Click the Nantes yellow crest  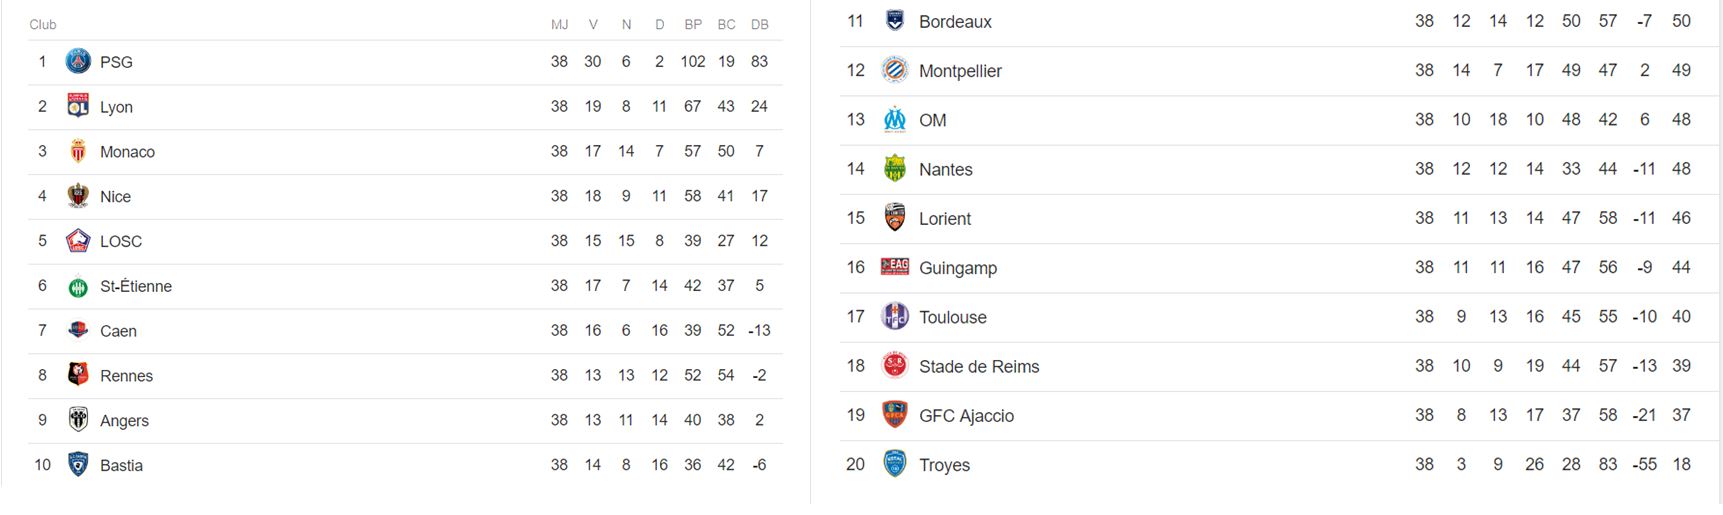(x=894, y=169)
